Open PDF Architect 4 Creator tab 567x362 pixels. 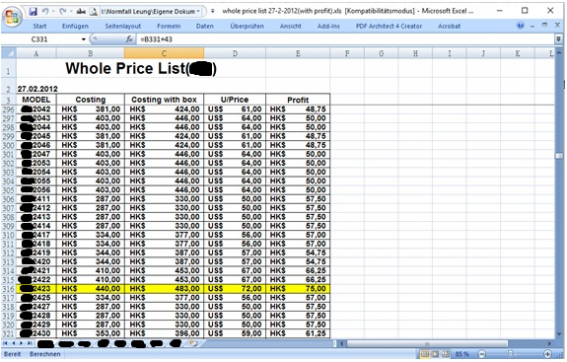coord(389,26)
